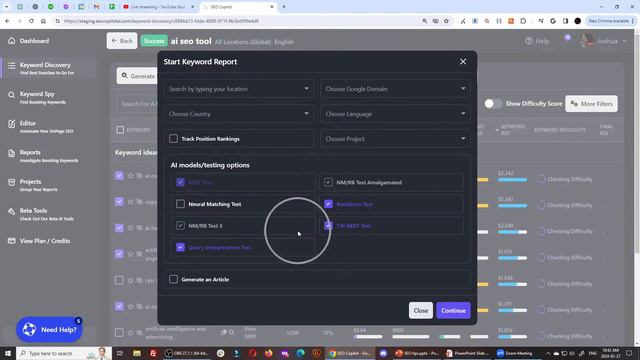Open Task View on the taskbar

[x=120, y=353]
